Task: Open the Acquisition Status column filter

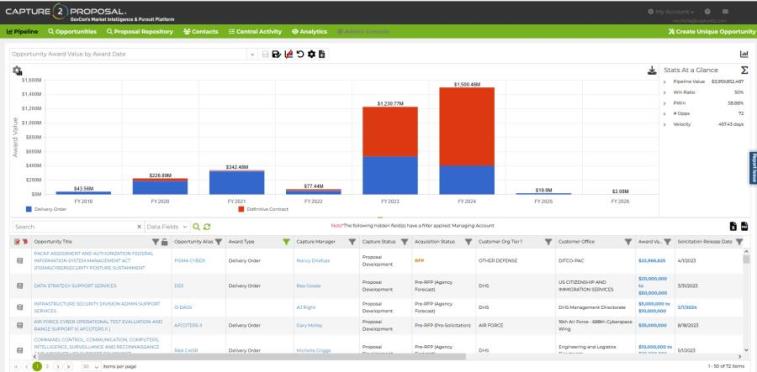Action: coord(468,242)
